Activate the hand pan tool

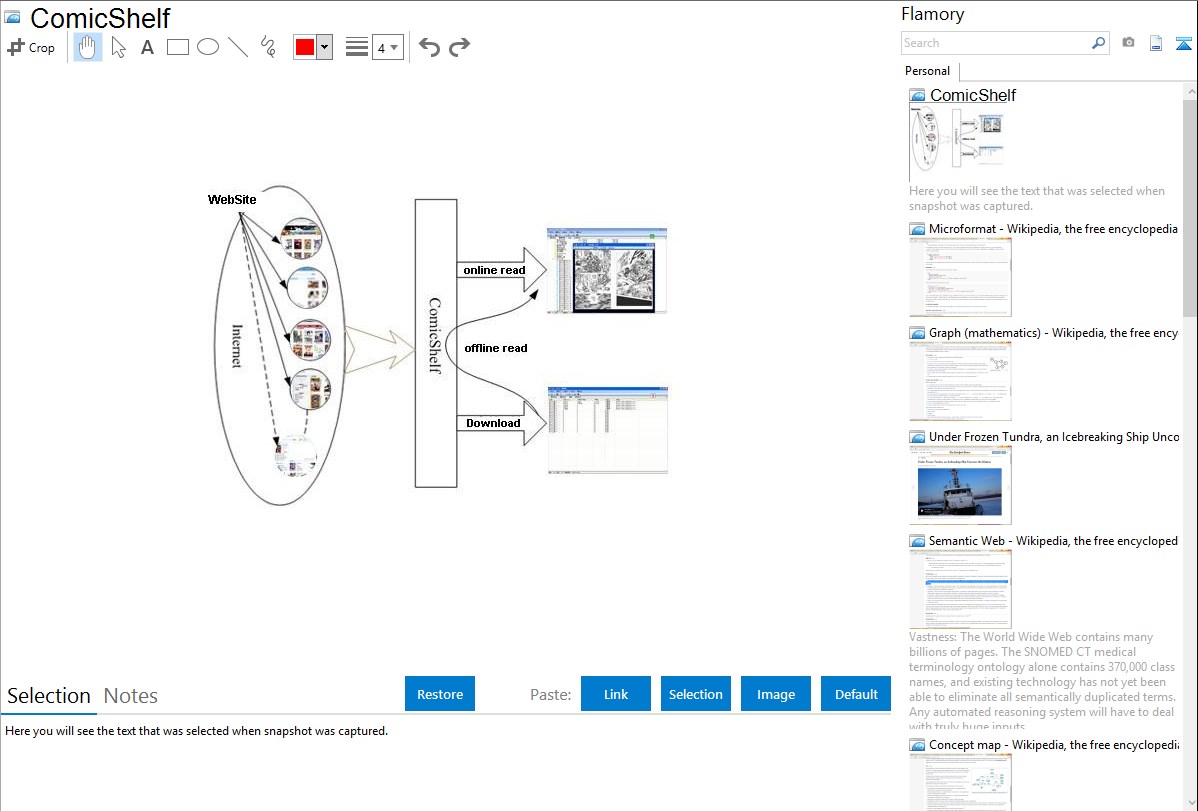click(x=88, y=47)
